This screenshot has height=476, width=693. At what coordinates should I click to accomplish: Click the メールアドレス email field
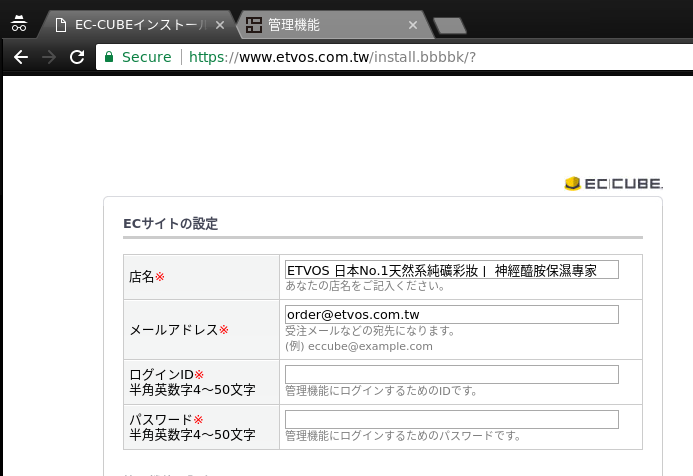[452, 314]
